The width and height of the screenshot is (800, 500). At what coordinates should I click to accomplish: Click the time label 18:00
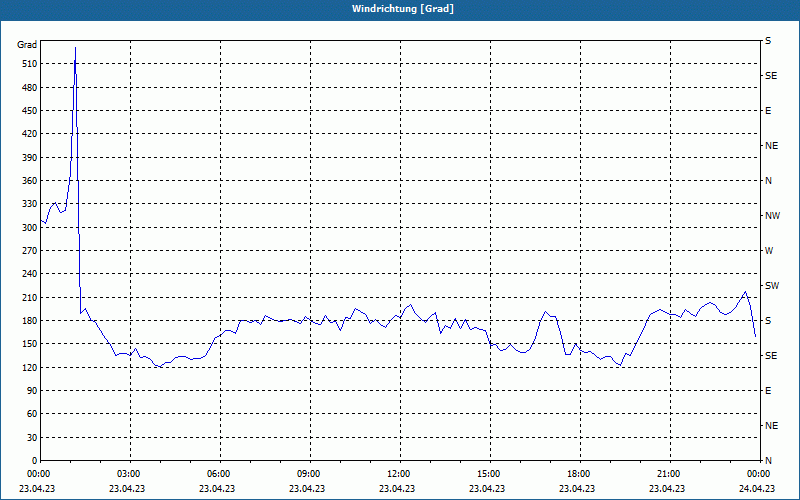[x=580, y=474]
